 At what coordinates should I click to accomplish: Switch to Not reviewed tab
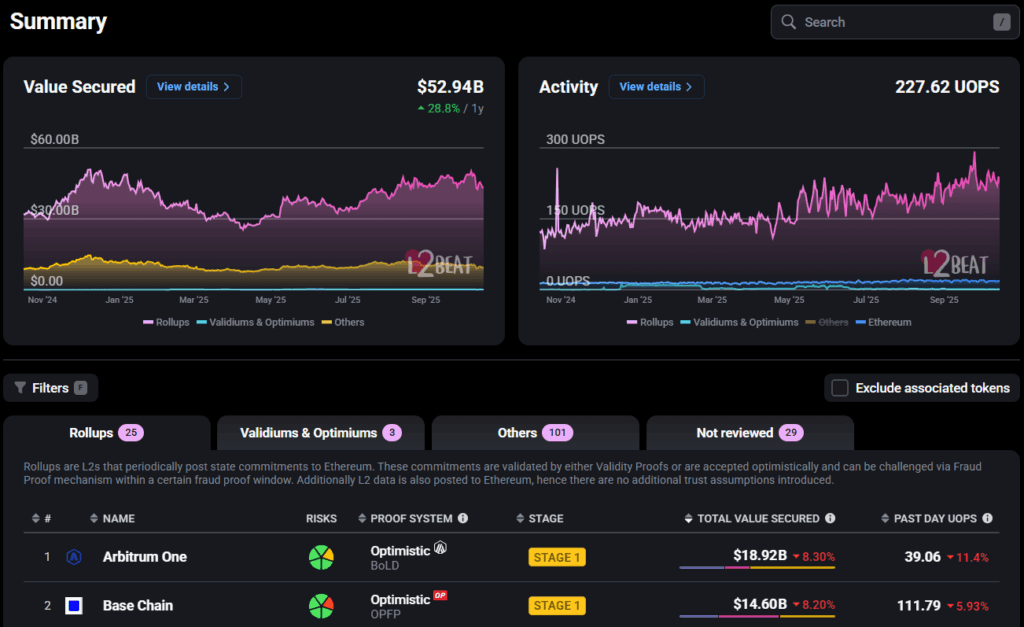pyautogui.click(x=750, y=432)
